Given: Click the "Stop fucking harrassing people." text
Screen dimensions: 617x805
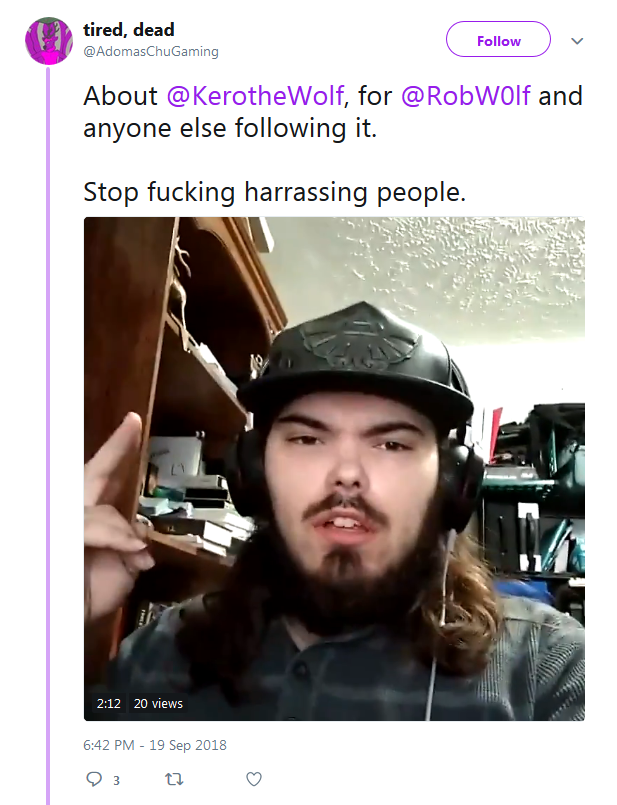Looking at the screenshot, I should (x=275, y=193).
